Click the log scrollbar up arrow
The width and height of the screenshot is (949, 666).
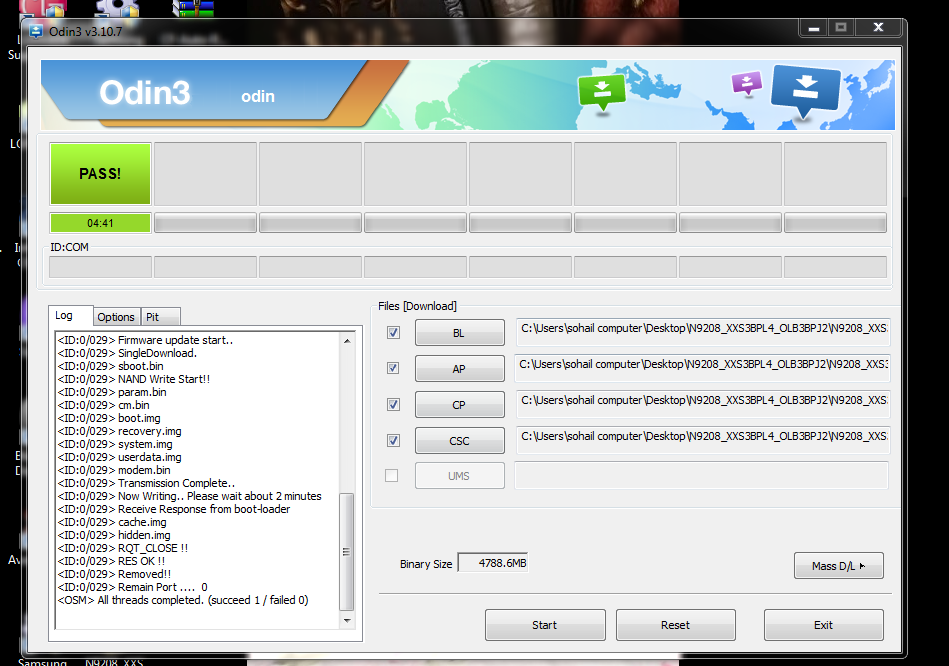tap(347, 341)
